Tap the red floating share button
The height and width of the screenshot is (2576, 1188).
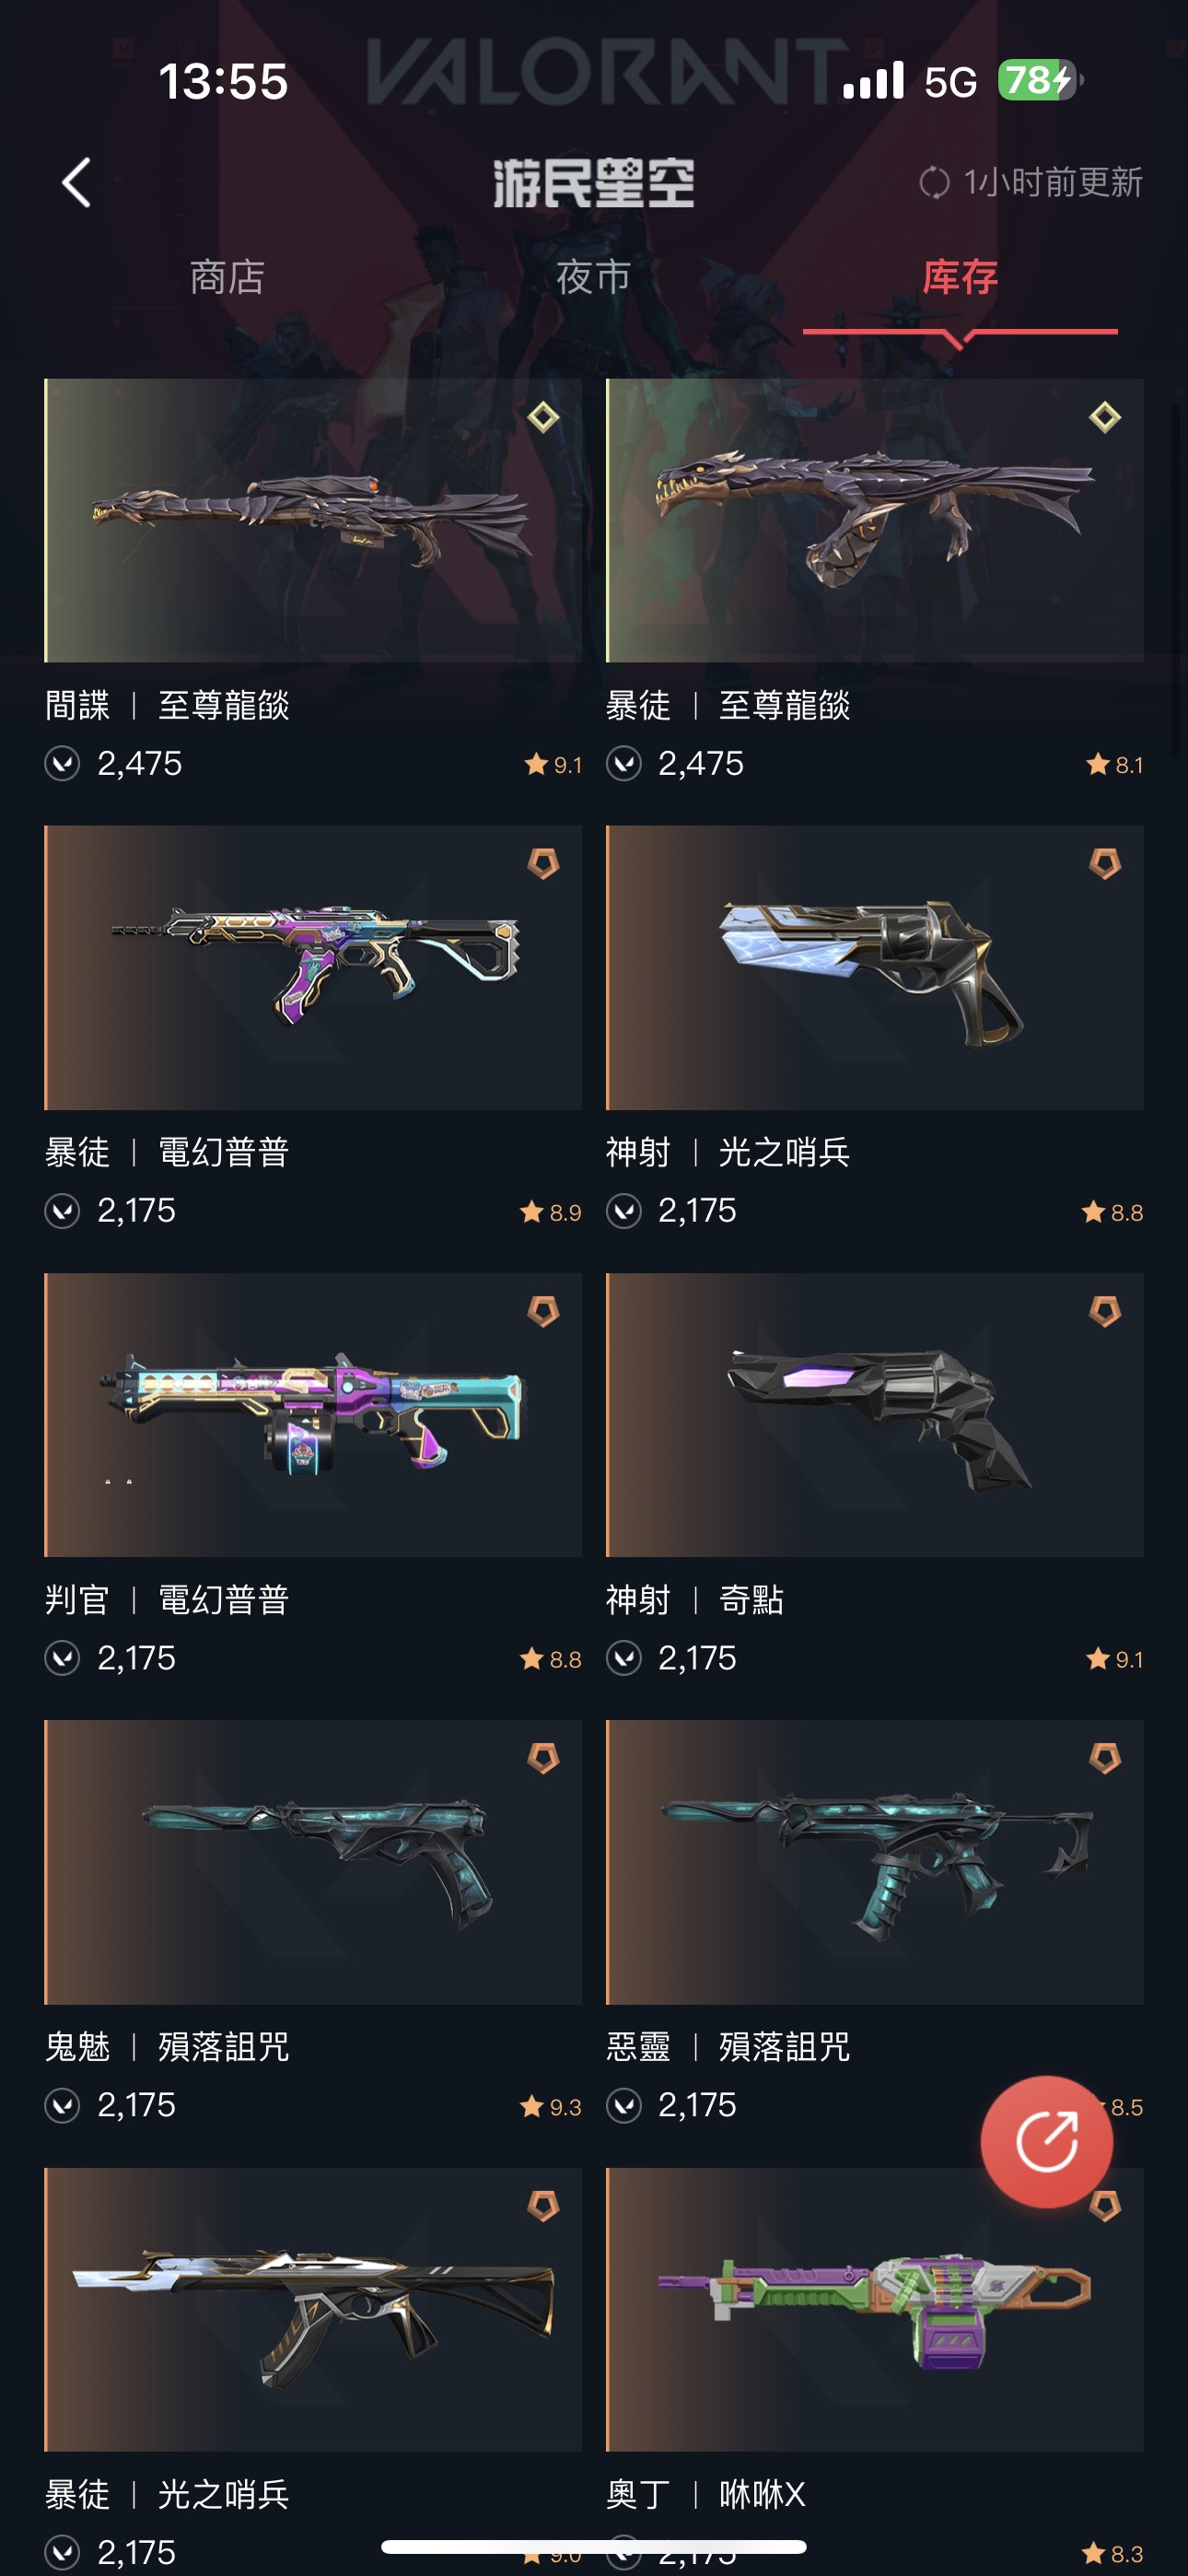pos(1046,2141)
